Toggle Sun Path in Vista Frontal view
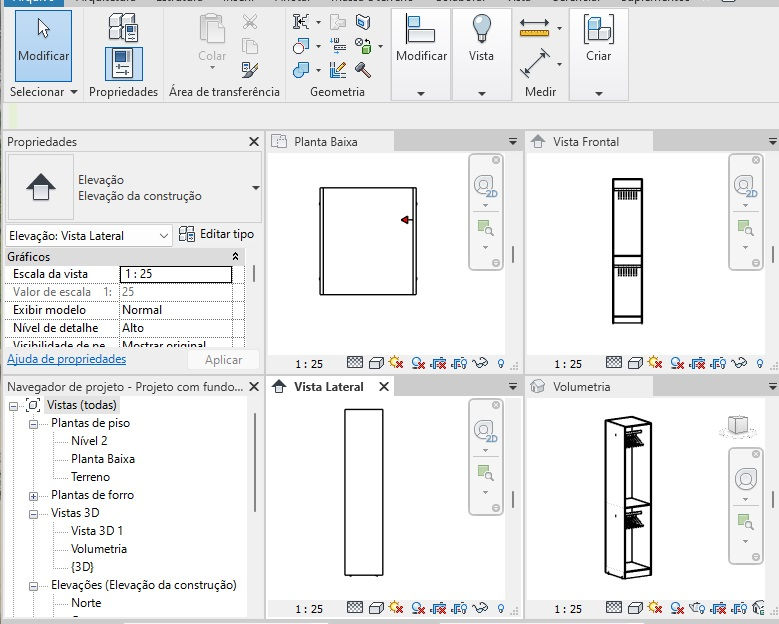779x624 pixels. [655, 362]
